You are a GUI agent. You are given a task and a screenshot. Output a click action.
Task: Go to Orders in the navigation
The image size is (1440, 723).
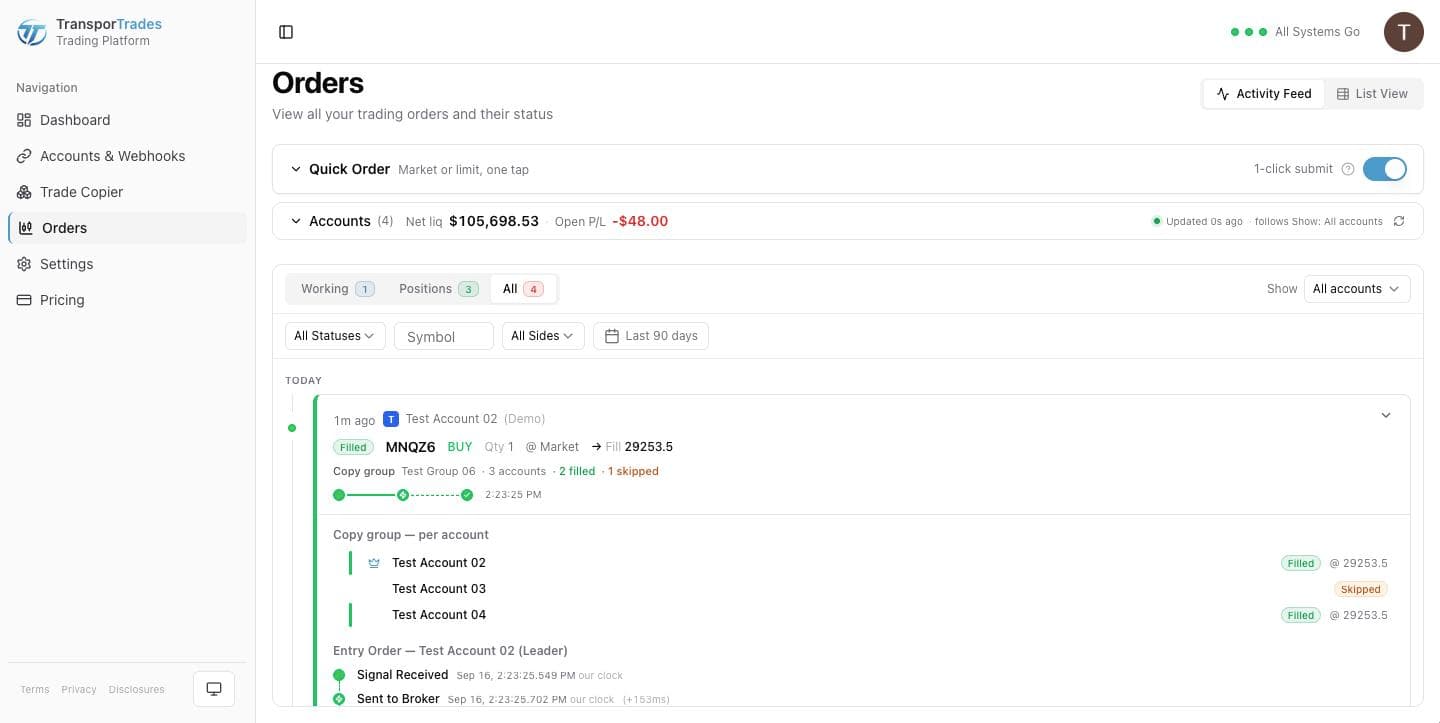click(x=127, y=228)
